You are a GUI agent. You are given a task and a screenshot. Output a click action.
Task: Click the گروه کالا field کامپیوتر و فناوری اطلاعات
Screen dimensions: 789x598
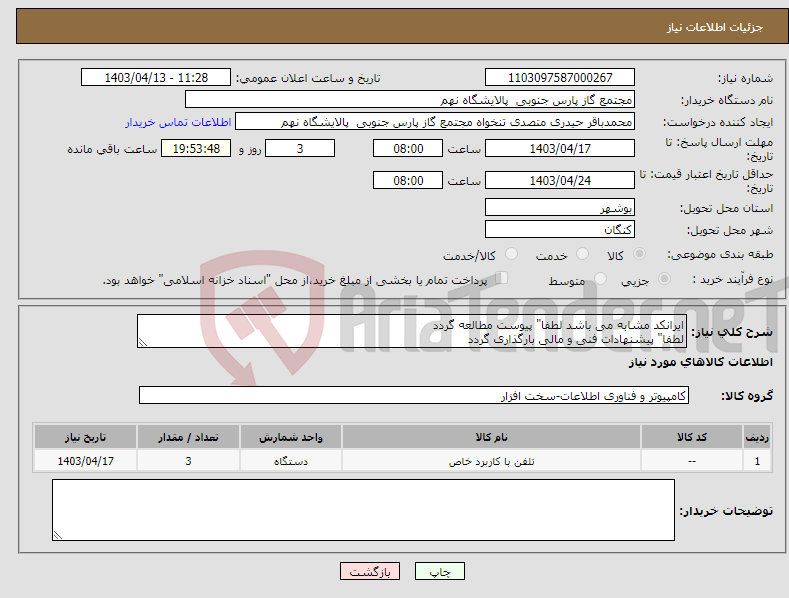tap(414, 395)
